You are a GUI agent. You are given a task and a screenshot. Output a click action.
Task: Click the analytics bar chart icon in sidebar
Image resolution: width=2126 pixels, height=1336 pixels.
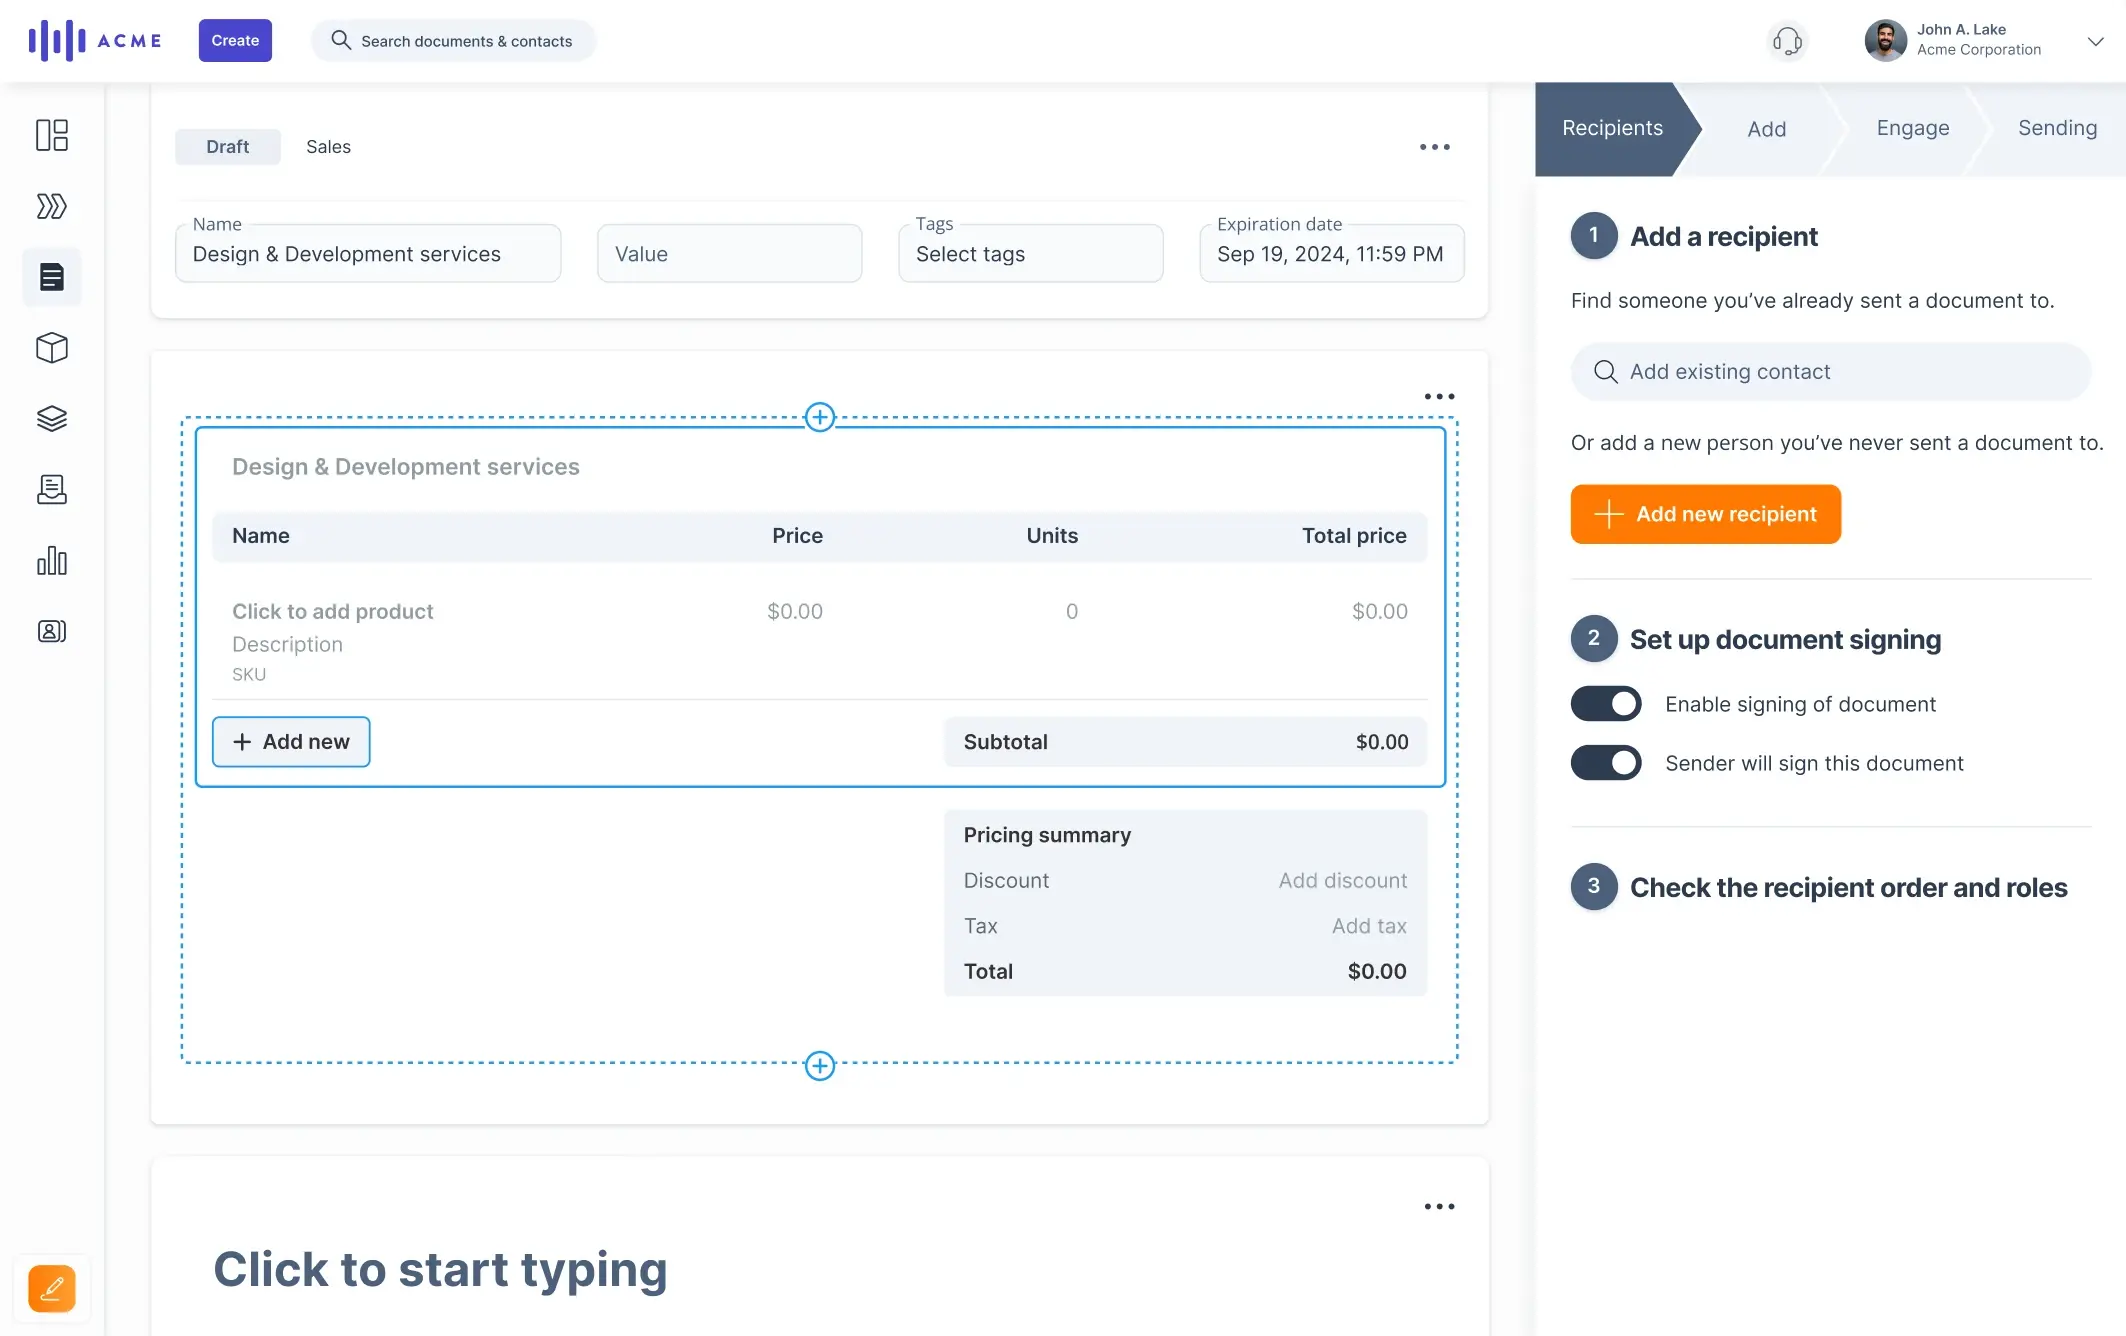[52, 560]
